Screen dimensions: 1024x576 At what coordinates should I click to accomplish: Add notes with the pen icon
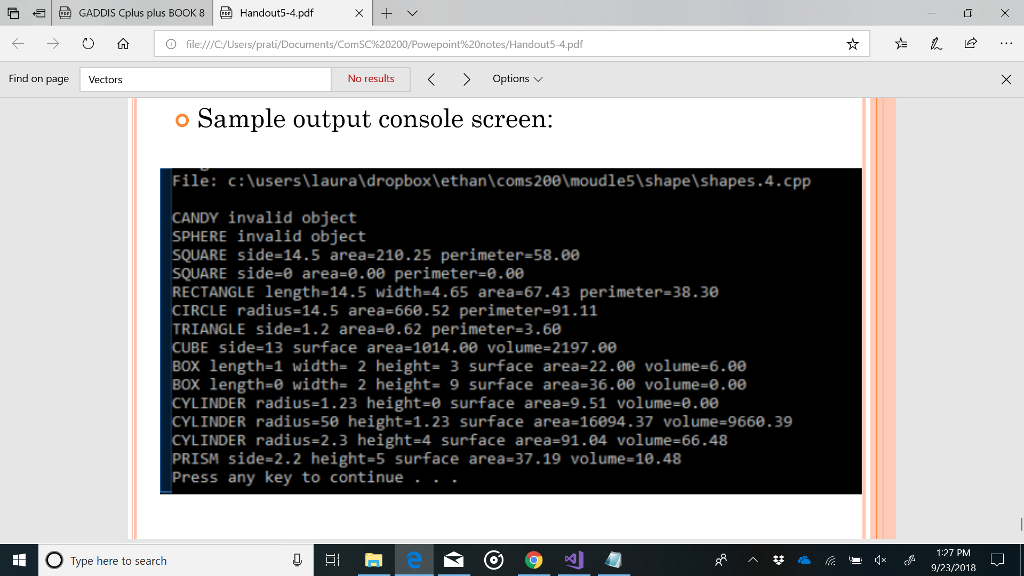936,44
